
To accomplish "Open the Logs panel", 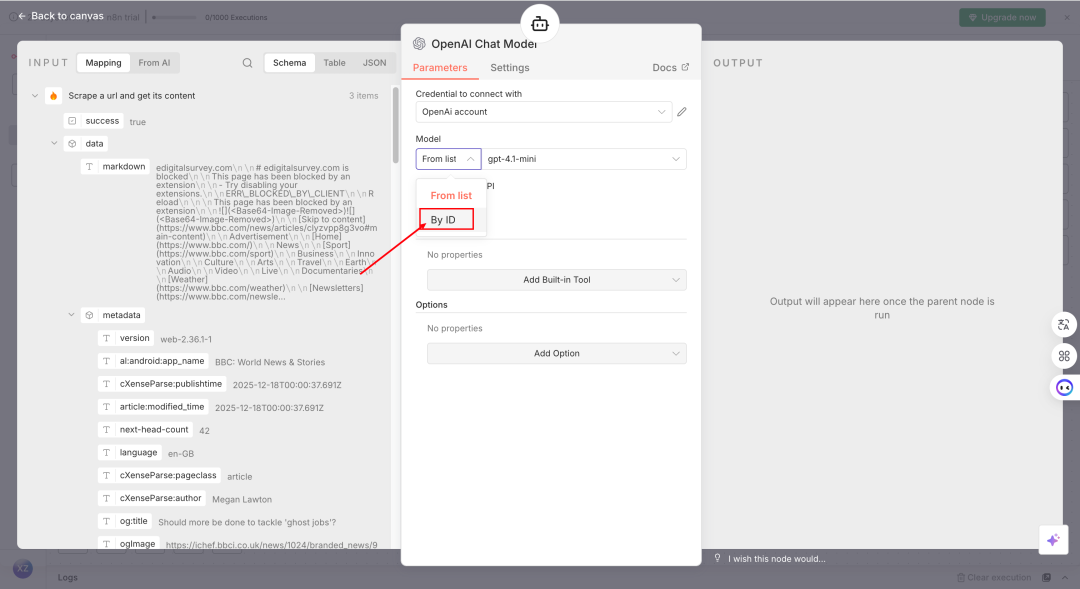I will pyautogui.click(x=68, y=577).
